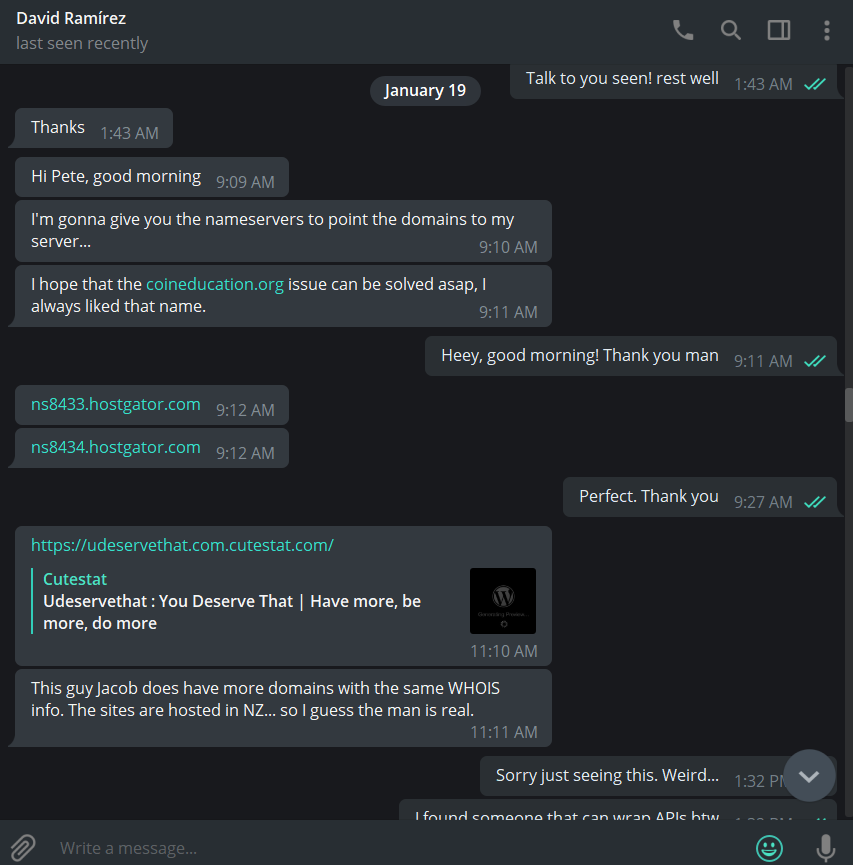Click the read checkmarks on 'Perfect. Thank you'

(x=814, y=502)
